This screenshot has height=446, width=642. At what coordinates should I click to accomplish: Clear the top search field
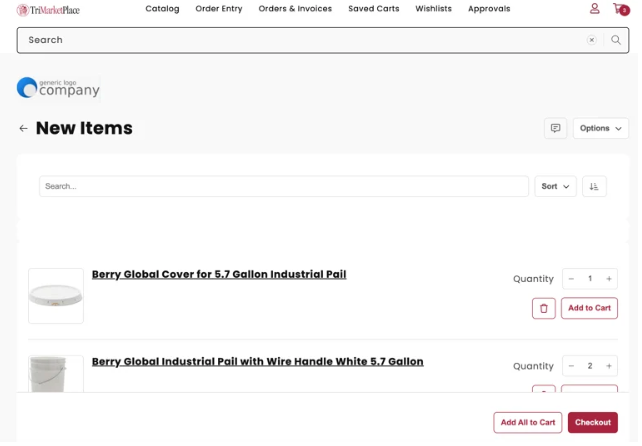coord(592,40)
